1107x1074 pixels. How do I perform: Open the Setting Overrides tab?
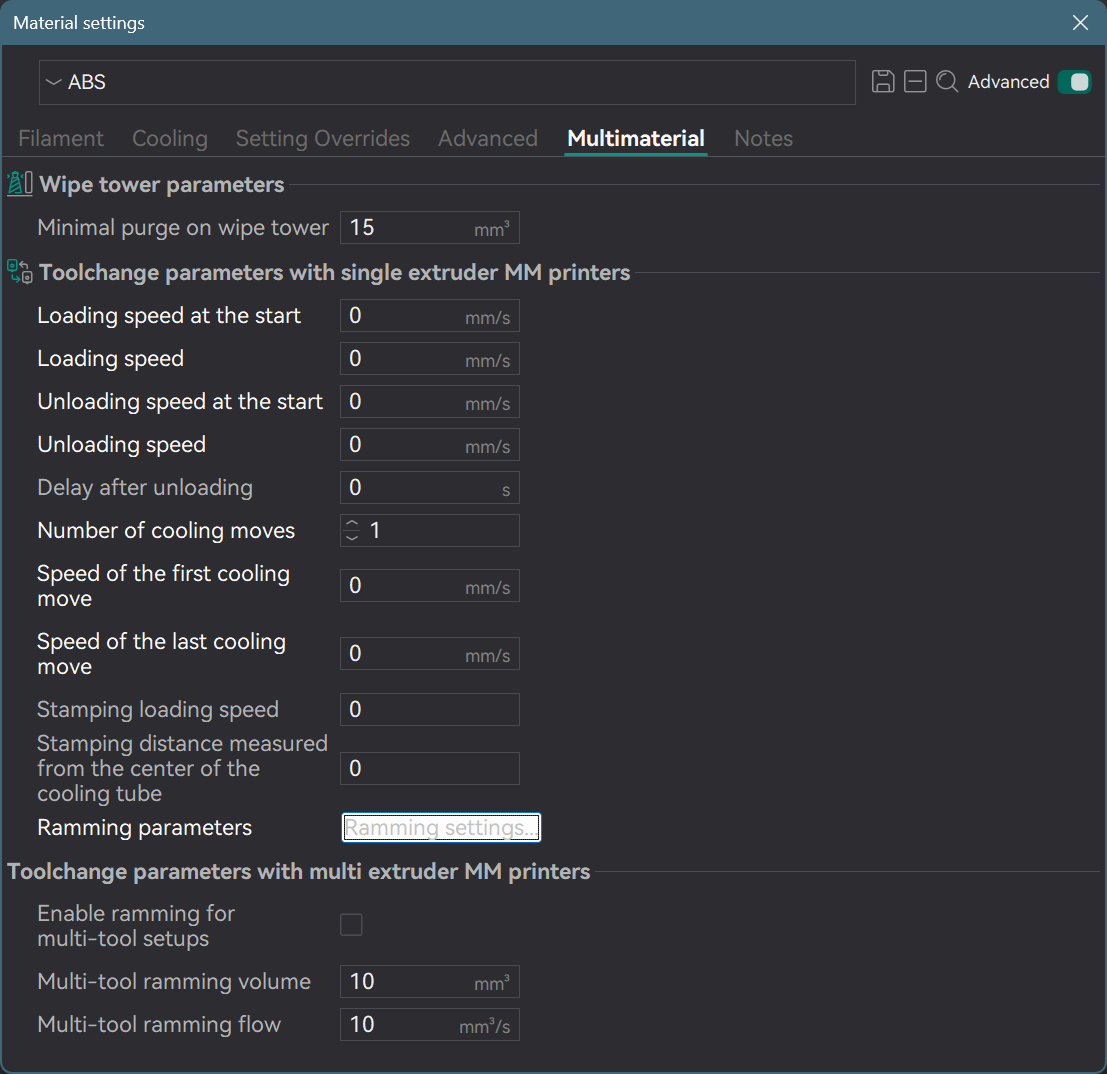(322, 138)
